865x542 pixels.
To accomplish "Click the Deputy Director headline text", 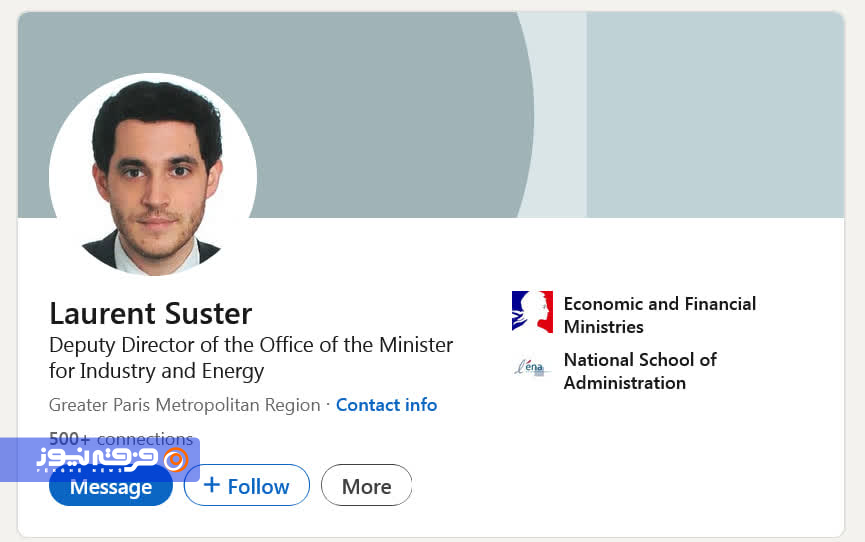I will point(251,345).
